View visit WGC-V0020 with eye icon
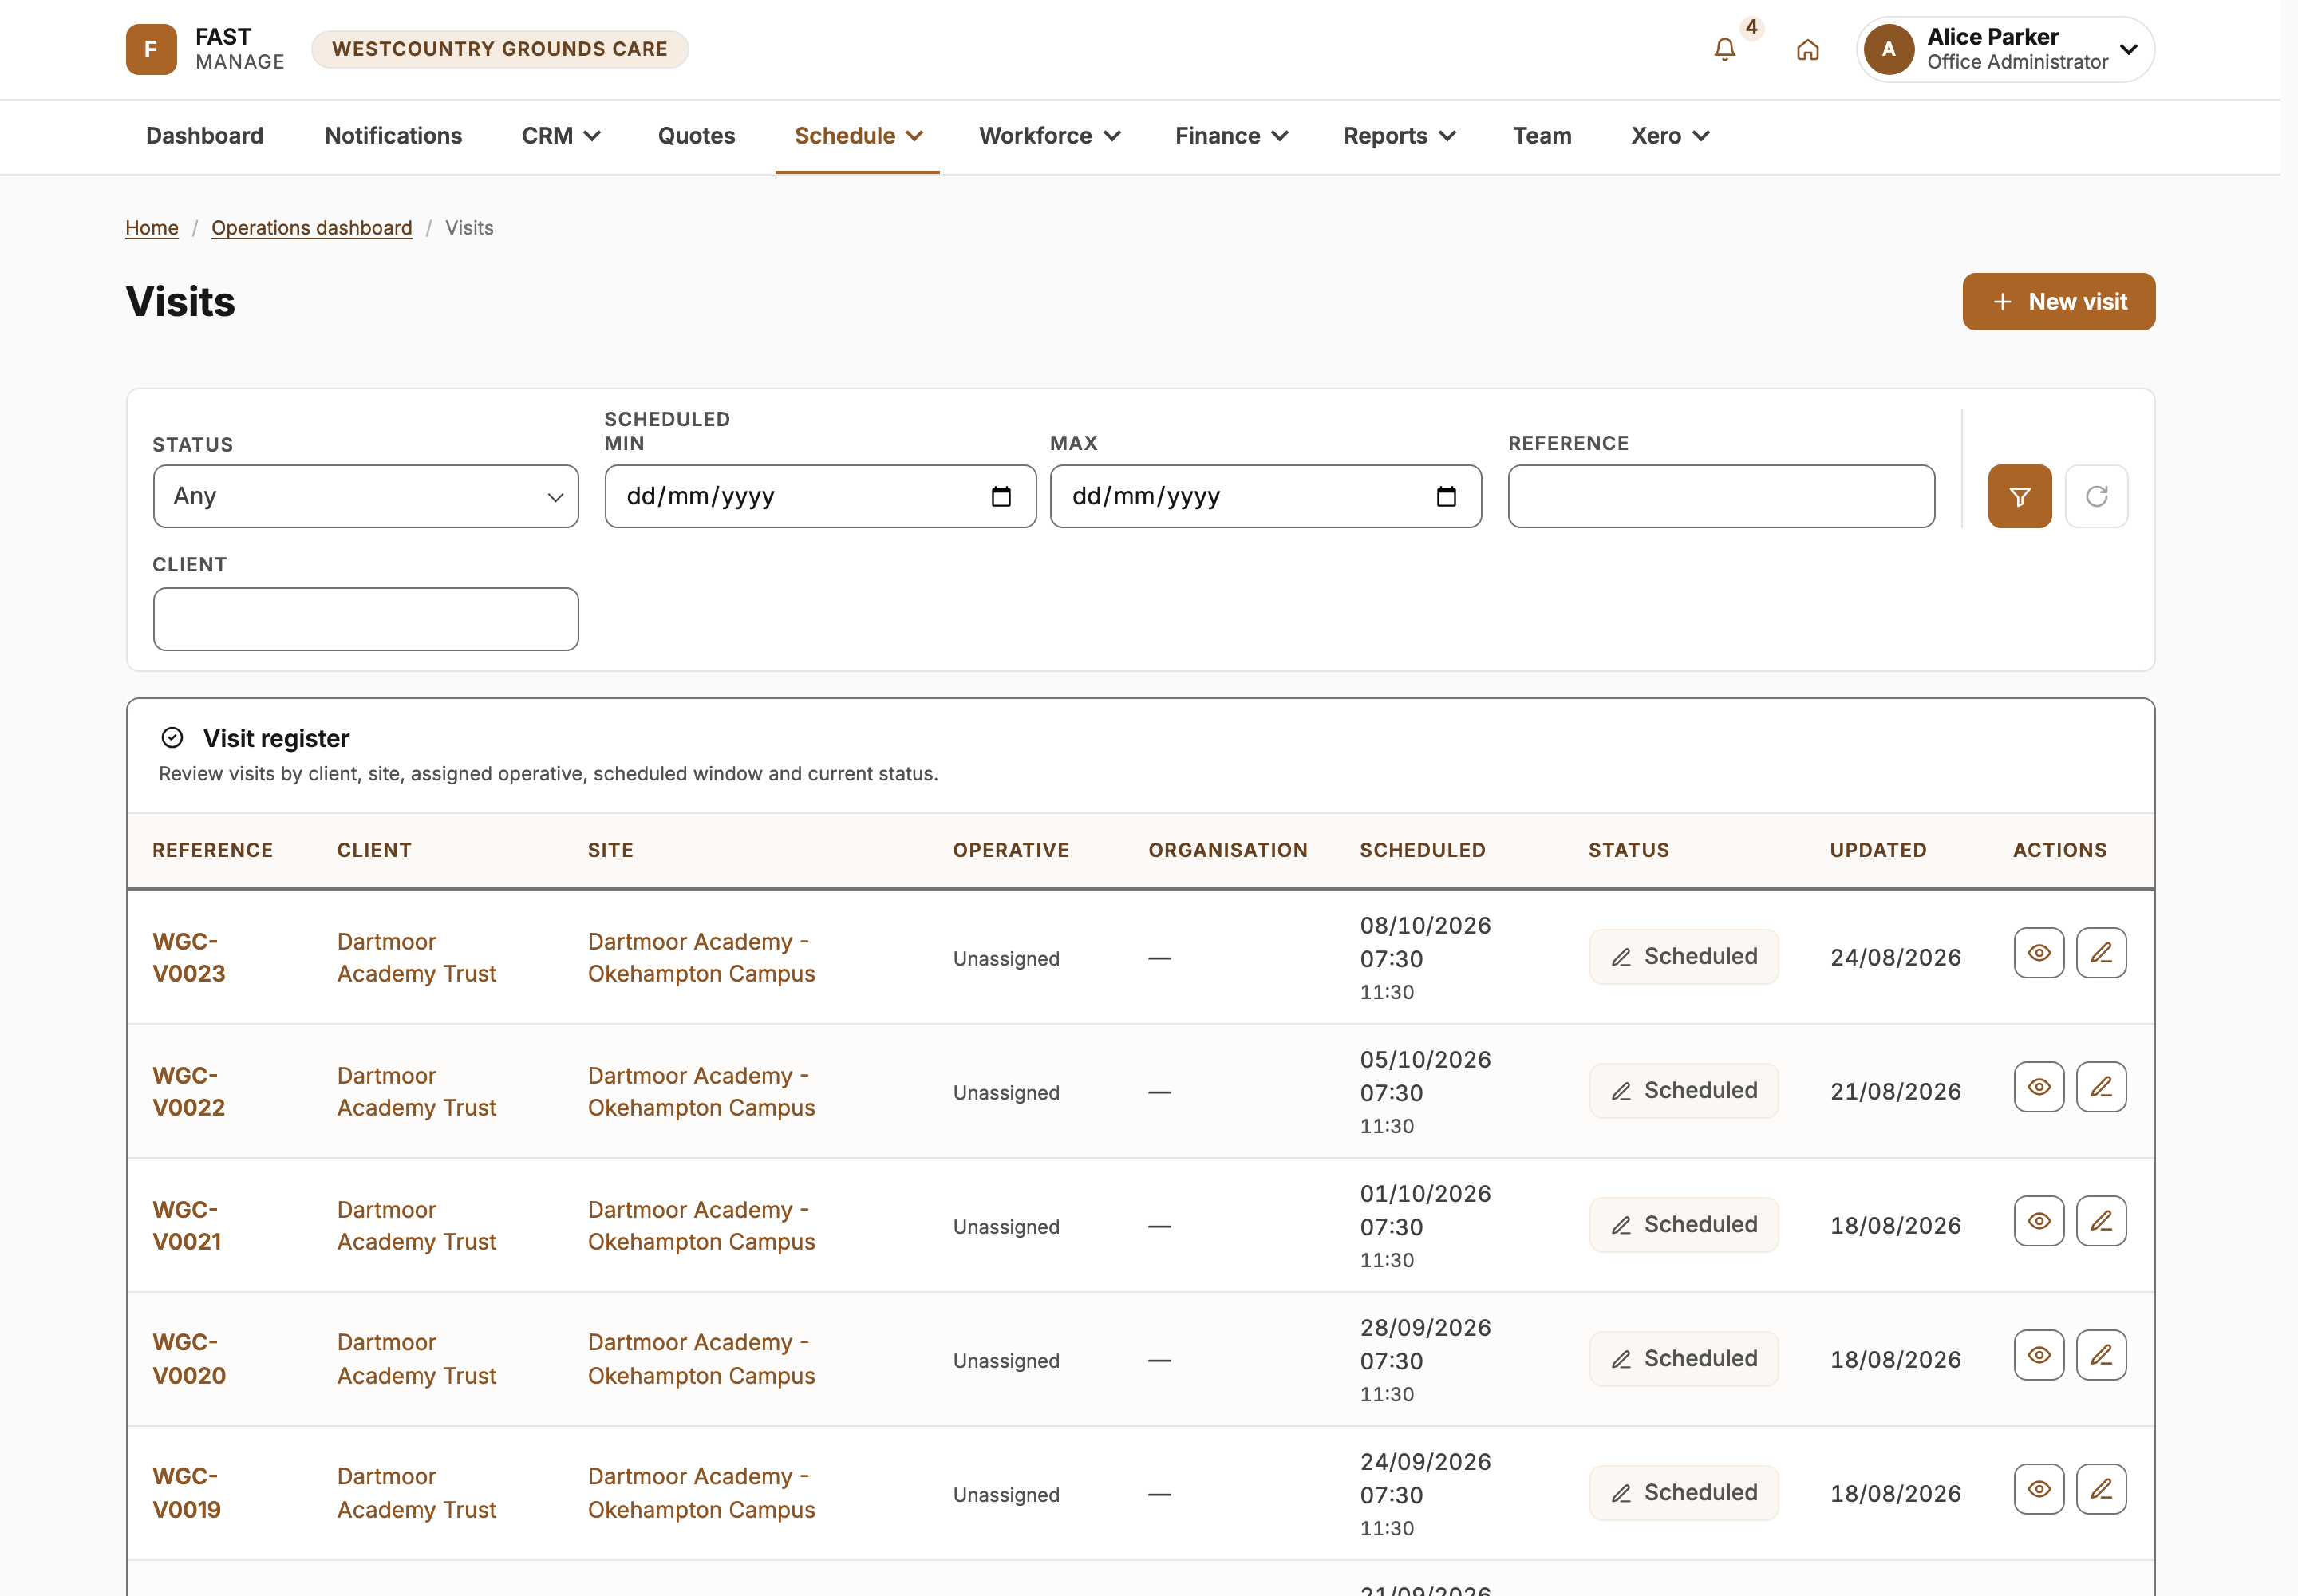Viewport: 2298px width, 1596px height. 2039,1355
